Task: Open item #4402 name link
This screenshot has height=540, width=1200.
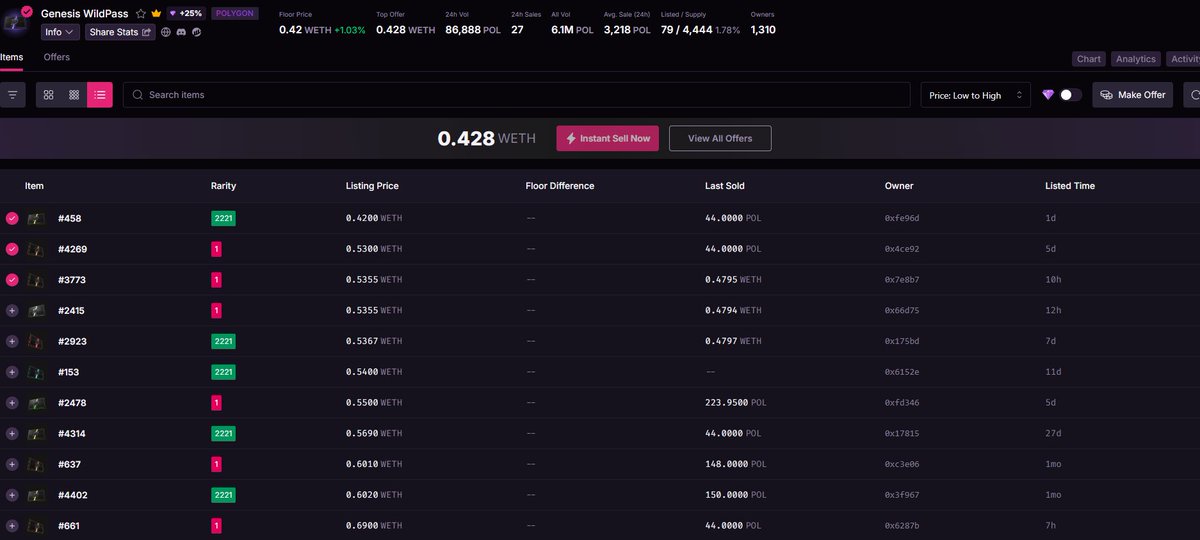Action: click(72, 495)
